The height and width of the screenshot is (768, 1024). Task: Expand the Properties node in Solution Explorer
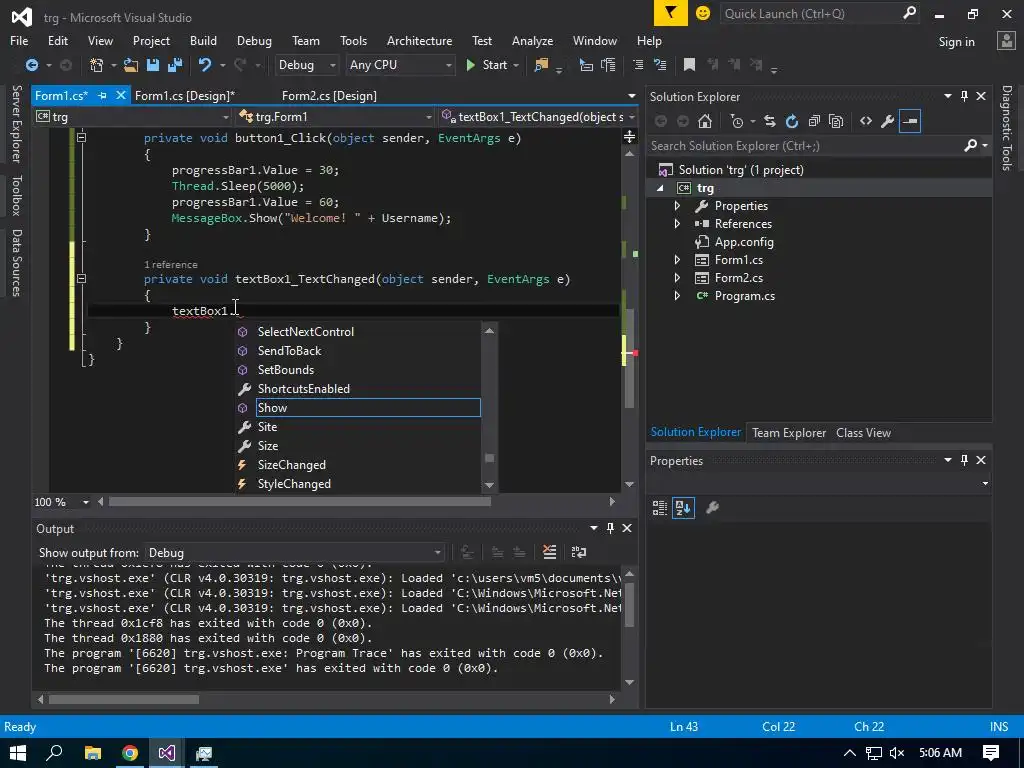pyautogui.click(x=677, y=206)
